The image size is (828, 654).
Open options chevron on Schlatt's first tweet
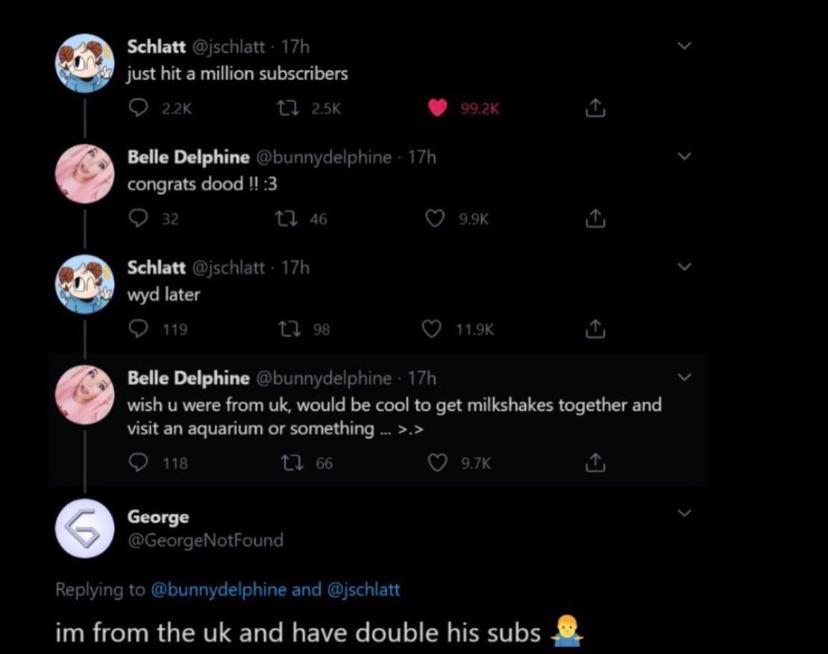pos(684,46)
